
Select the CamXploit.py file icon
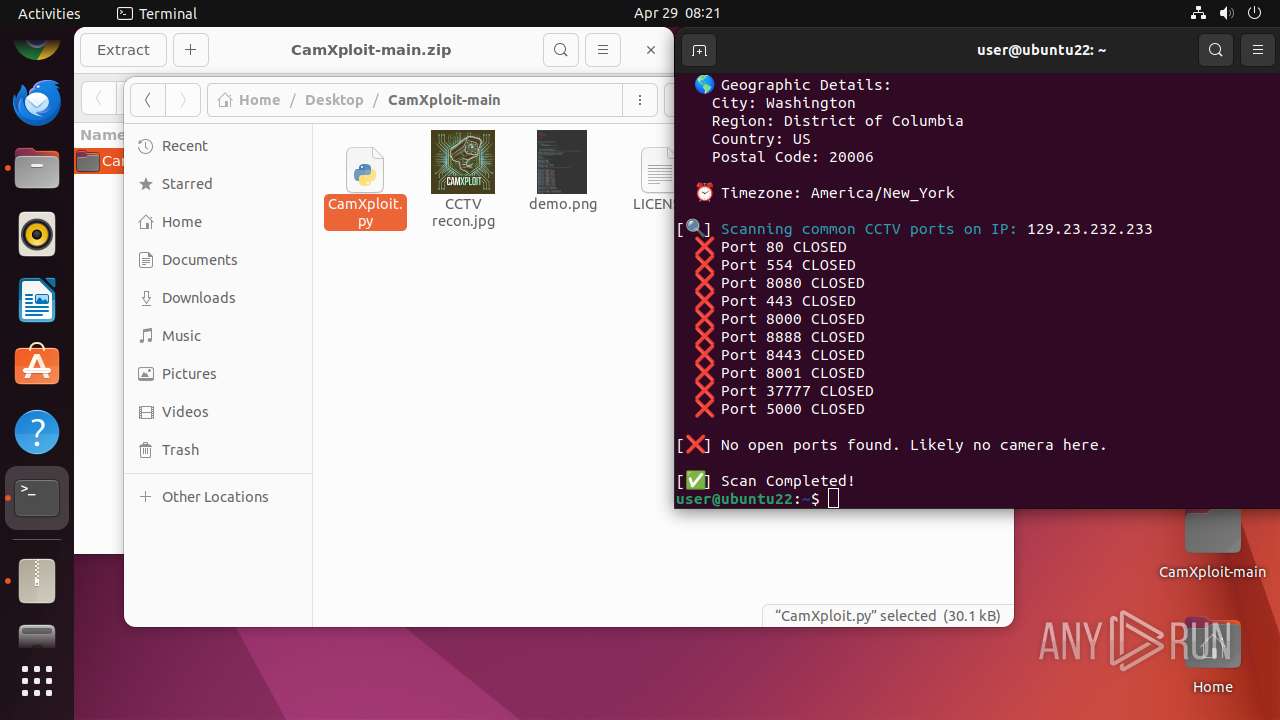click(x=365, y=170)
